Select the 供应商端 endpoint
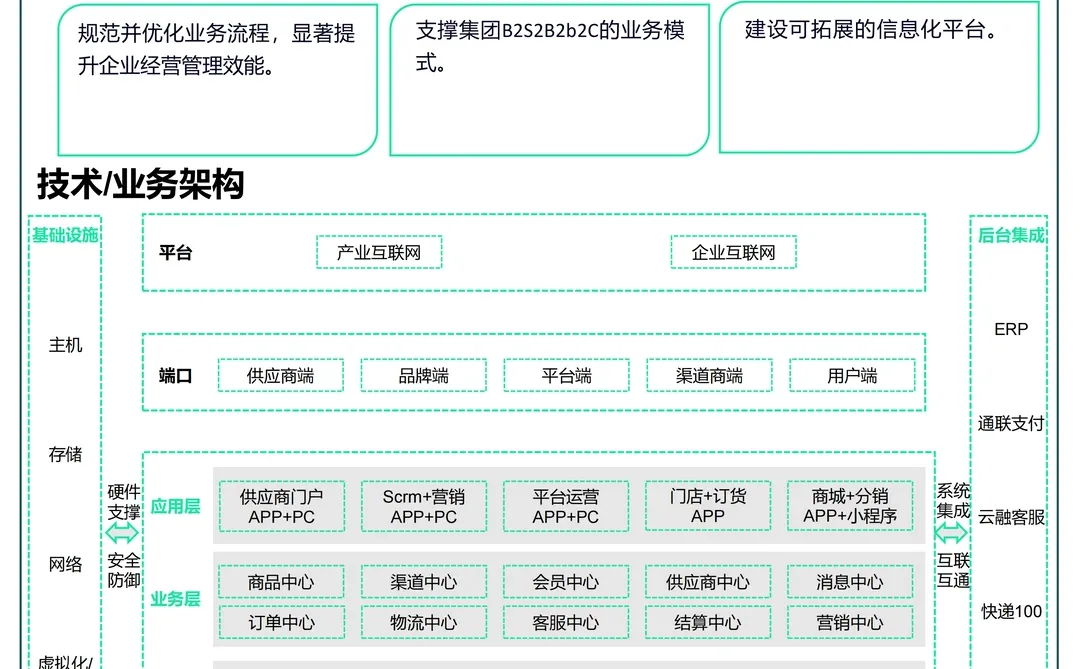This screenshot has width=1080, height=669. pos(281,375)
